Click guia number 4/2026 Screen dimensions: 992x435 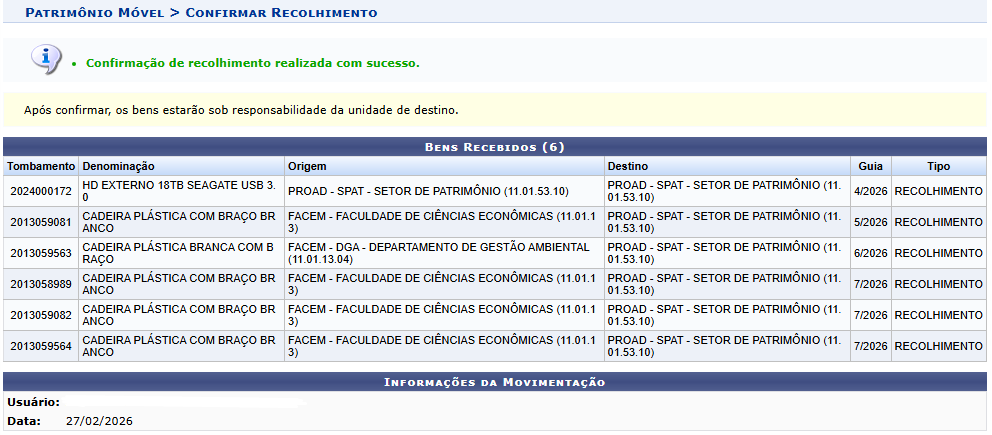870,191
